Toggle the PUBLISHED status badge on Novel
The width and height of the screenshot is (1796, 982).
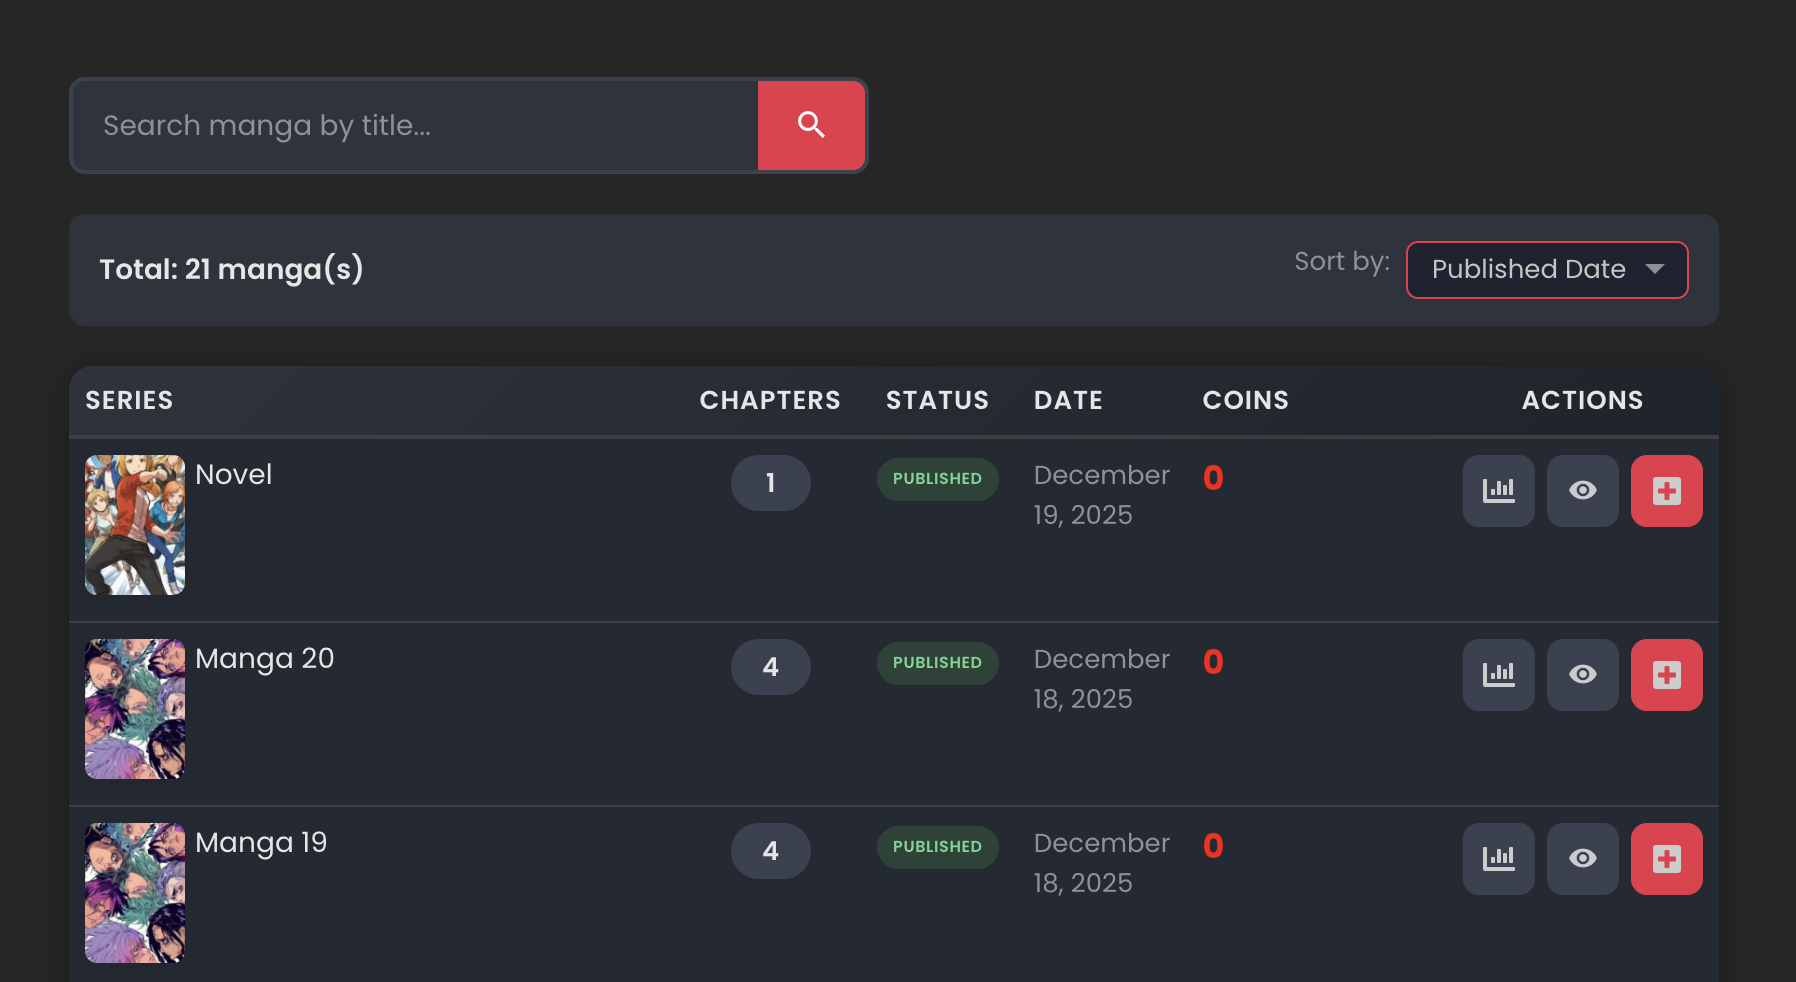click(x=937, y=479)
